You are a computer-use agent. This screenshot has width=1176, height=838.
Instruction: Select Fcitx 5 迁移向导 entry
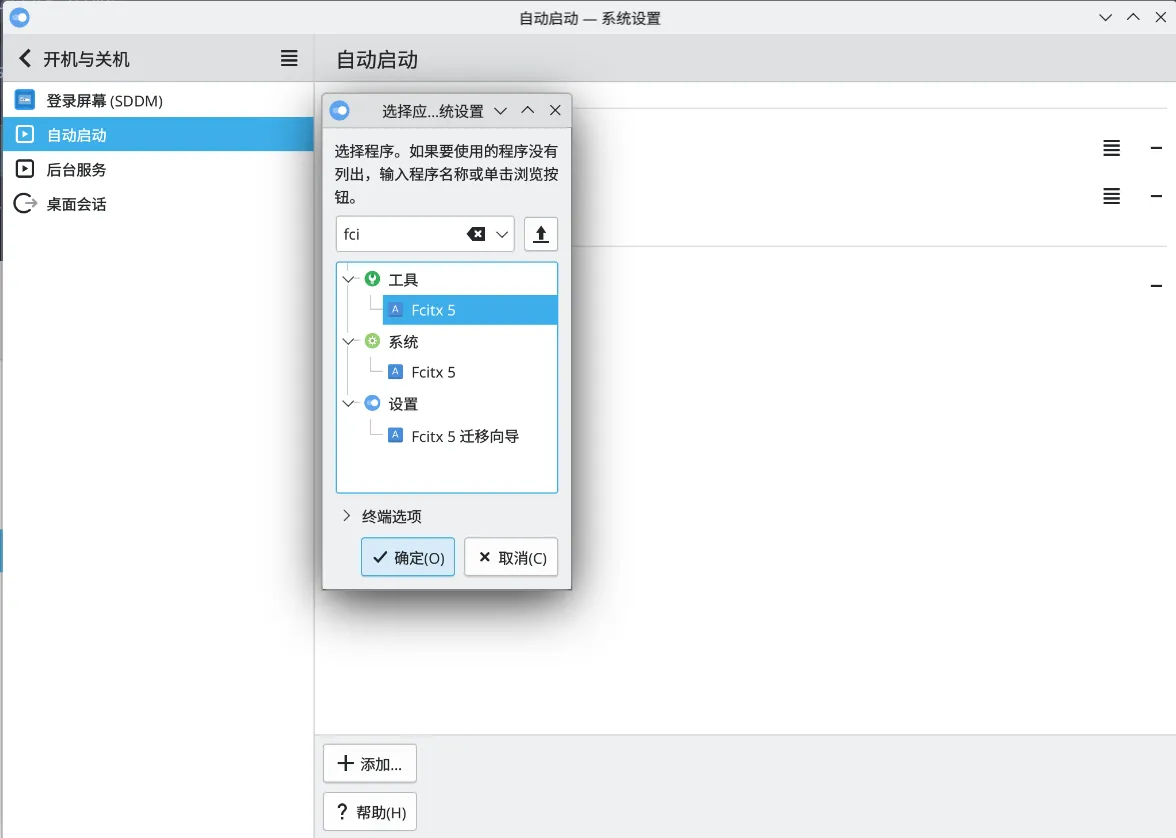tap(464, 436)
